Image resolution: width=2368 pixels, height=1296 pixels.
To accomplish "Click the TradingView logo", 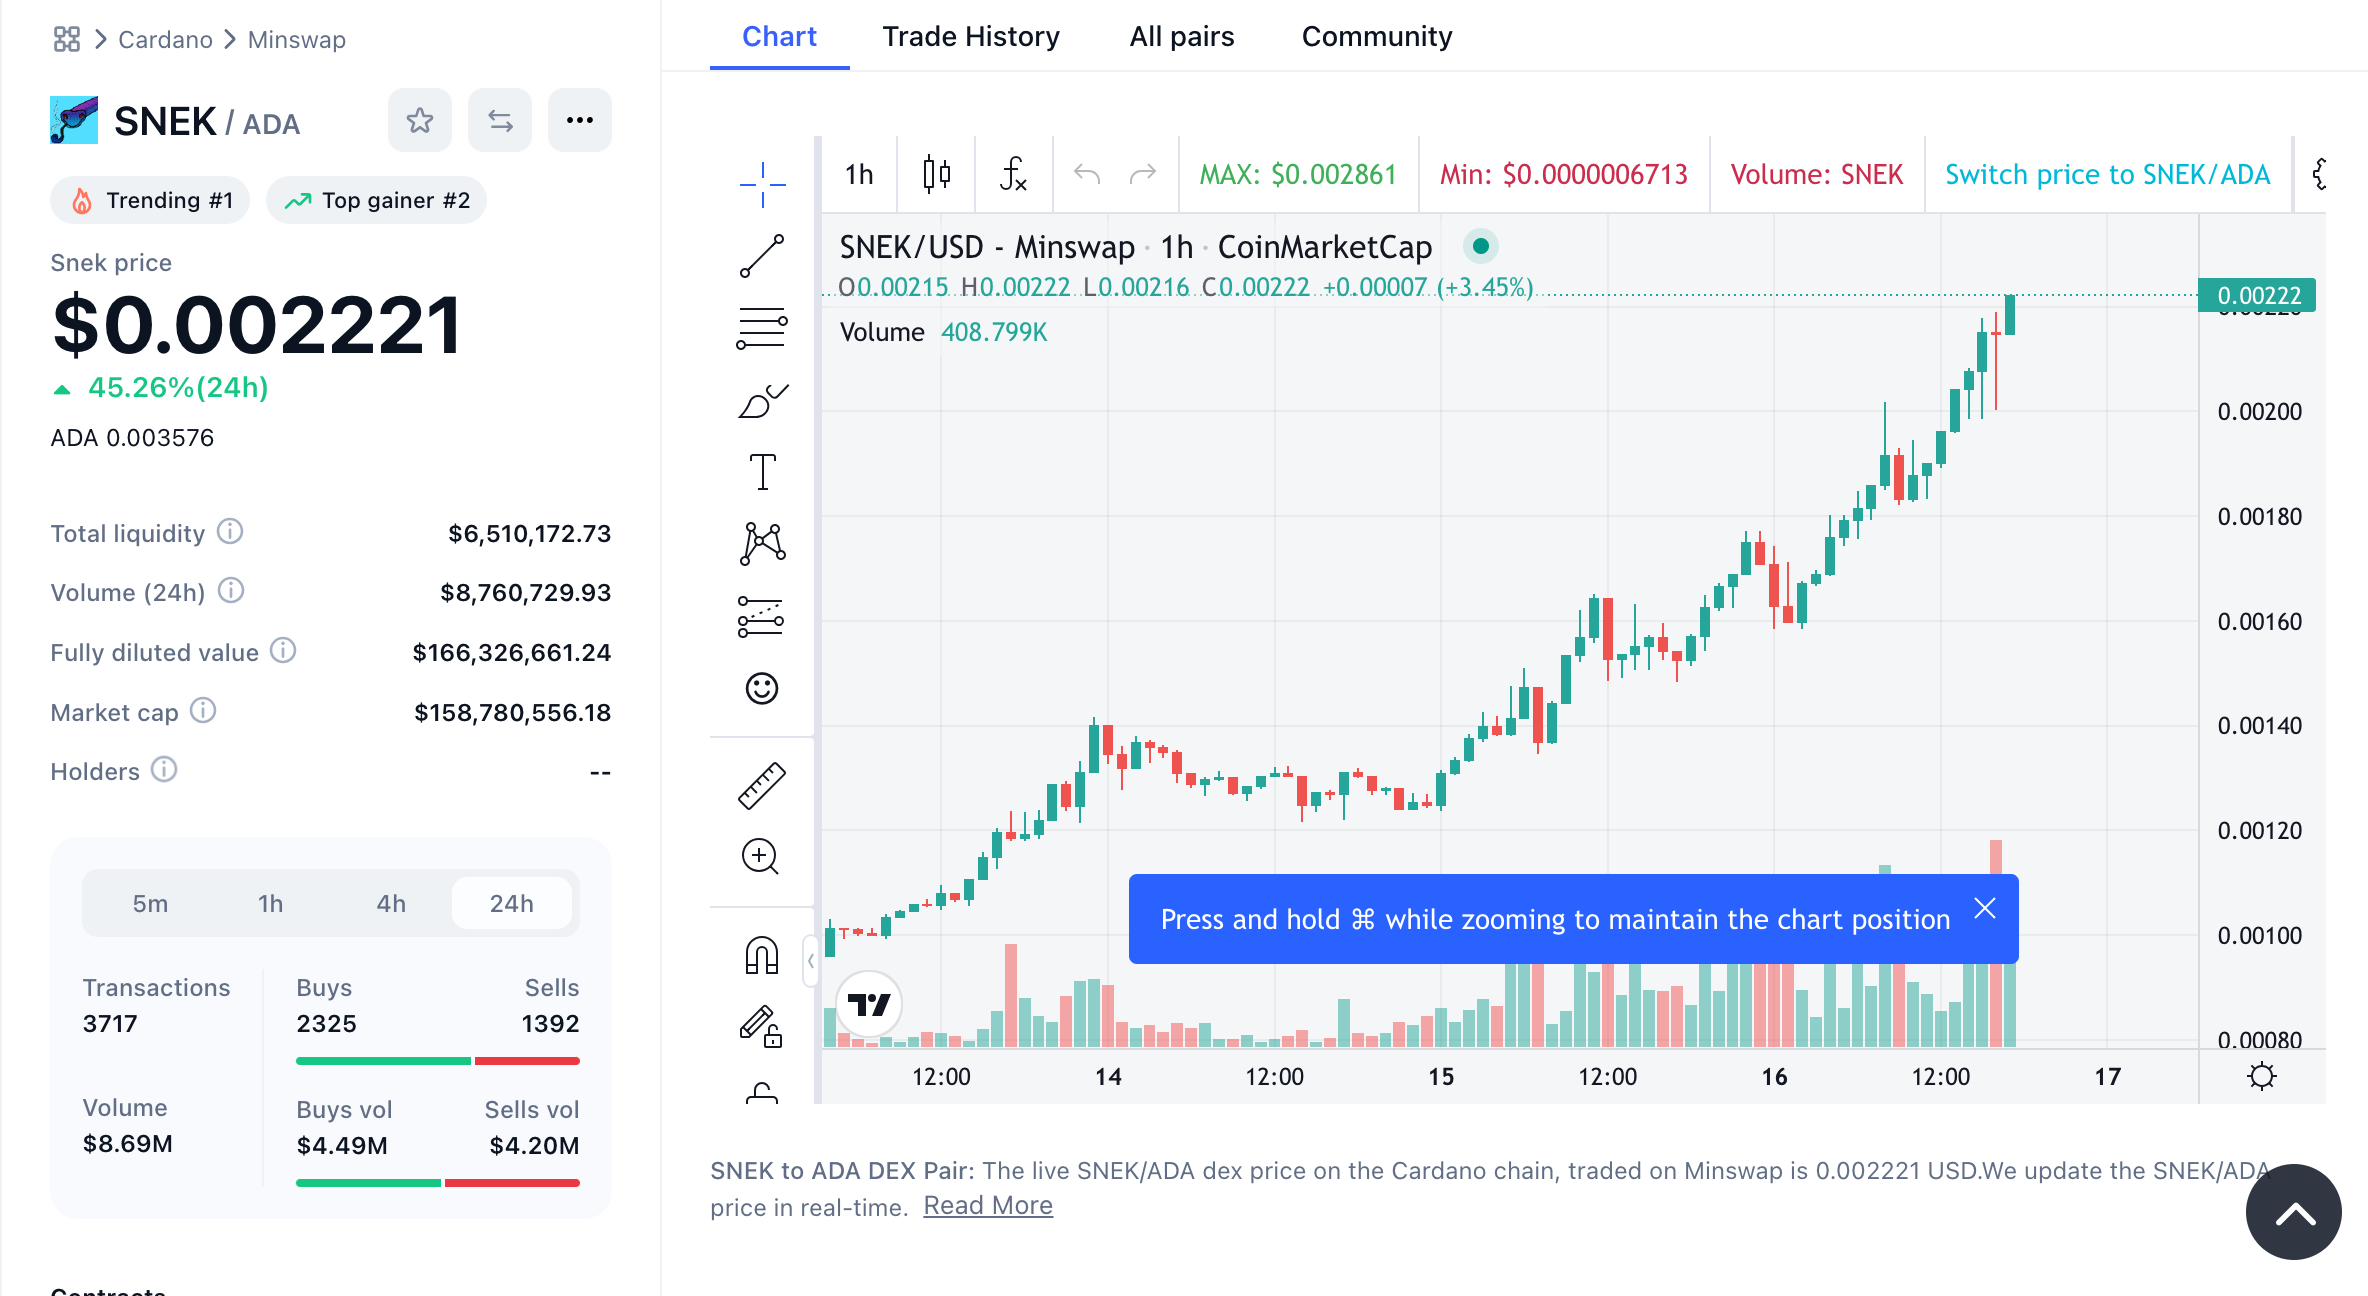I will (869, 1003).
